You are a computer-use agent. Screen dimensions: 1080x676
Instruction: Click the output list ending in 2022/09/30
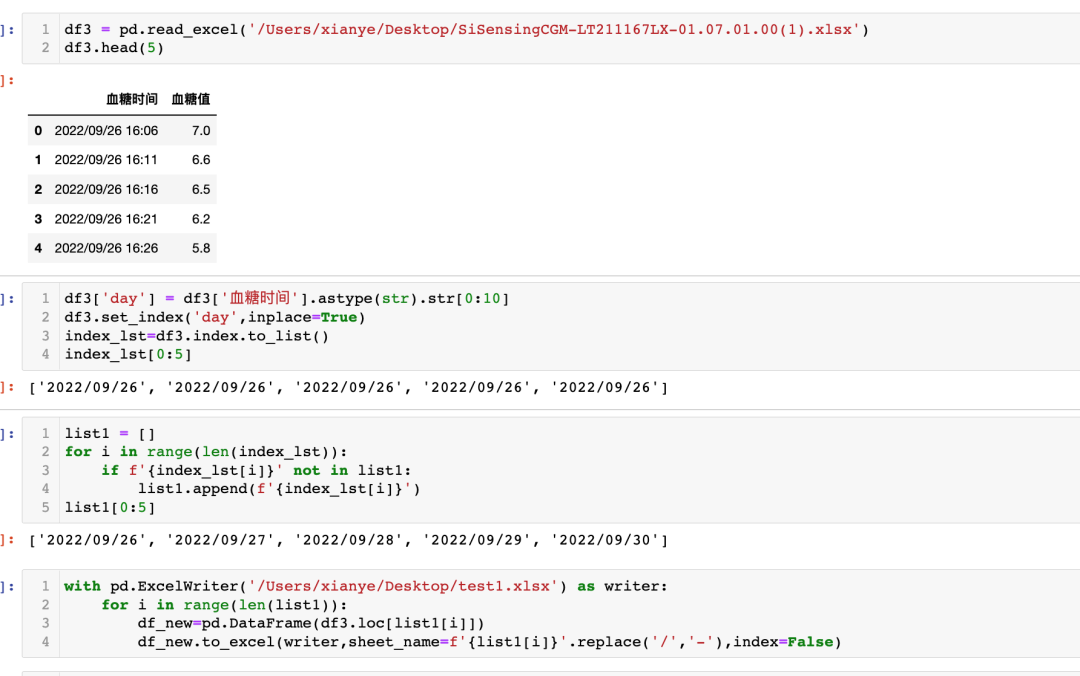point(349,540)
